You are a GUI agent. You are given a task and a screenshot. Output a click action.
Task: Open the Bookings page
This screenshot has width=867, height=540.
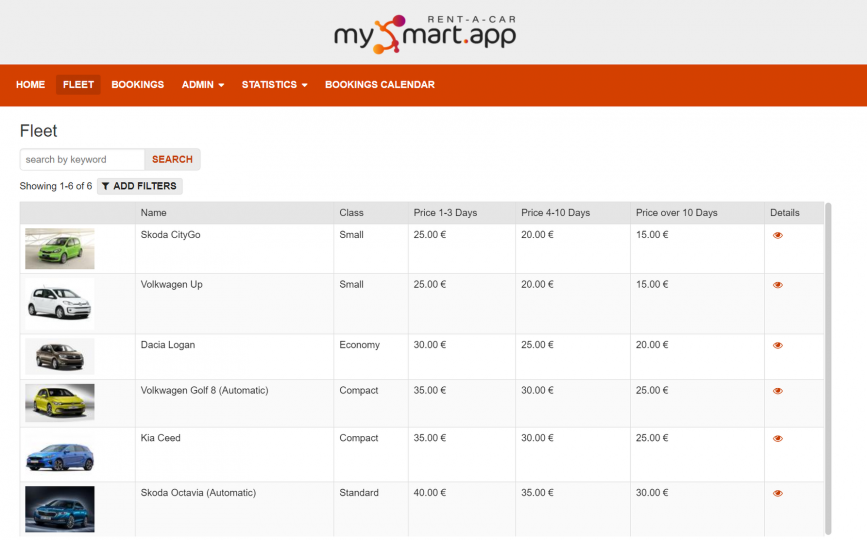pos(138,85)
